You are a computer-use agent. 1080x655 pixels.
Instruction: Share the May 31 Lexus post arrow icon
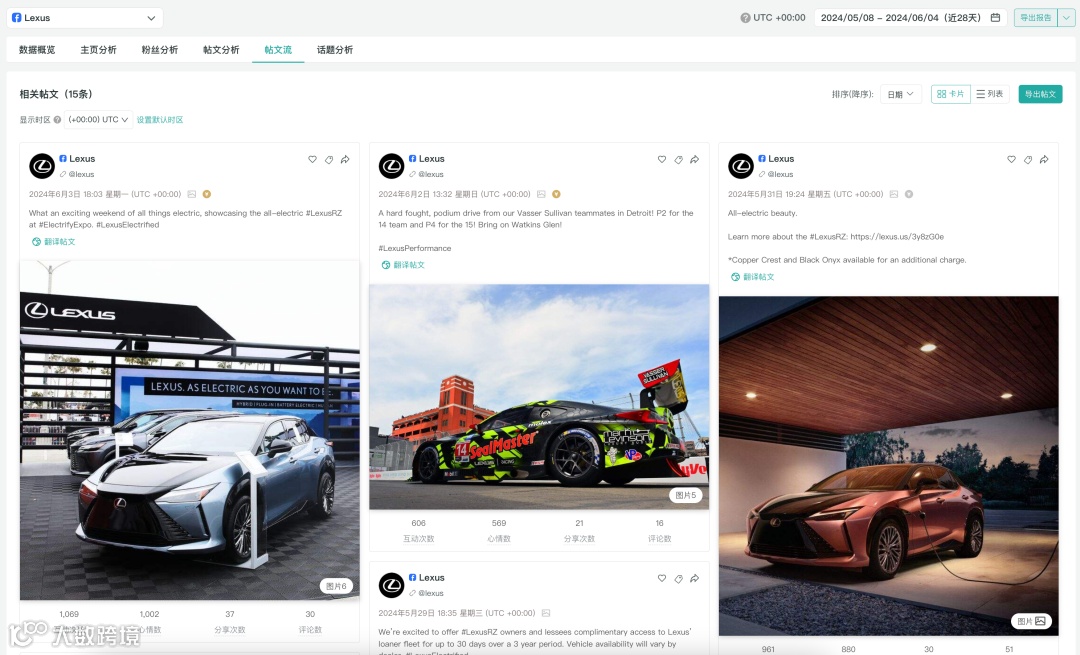point(1044,159)
